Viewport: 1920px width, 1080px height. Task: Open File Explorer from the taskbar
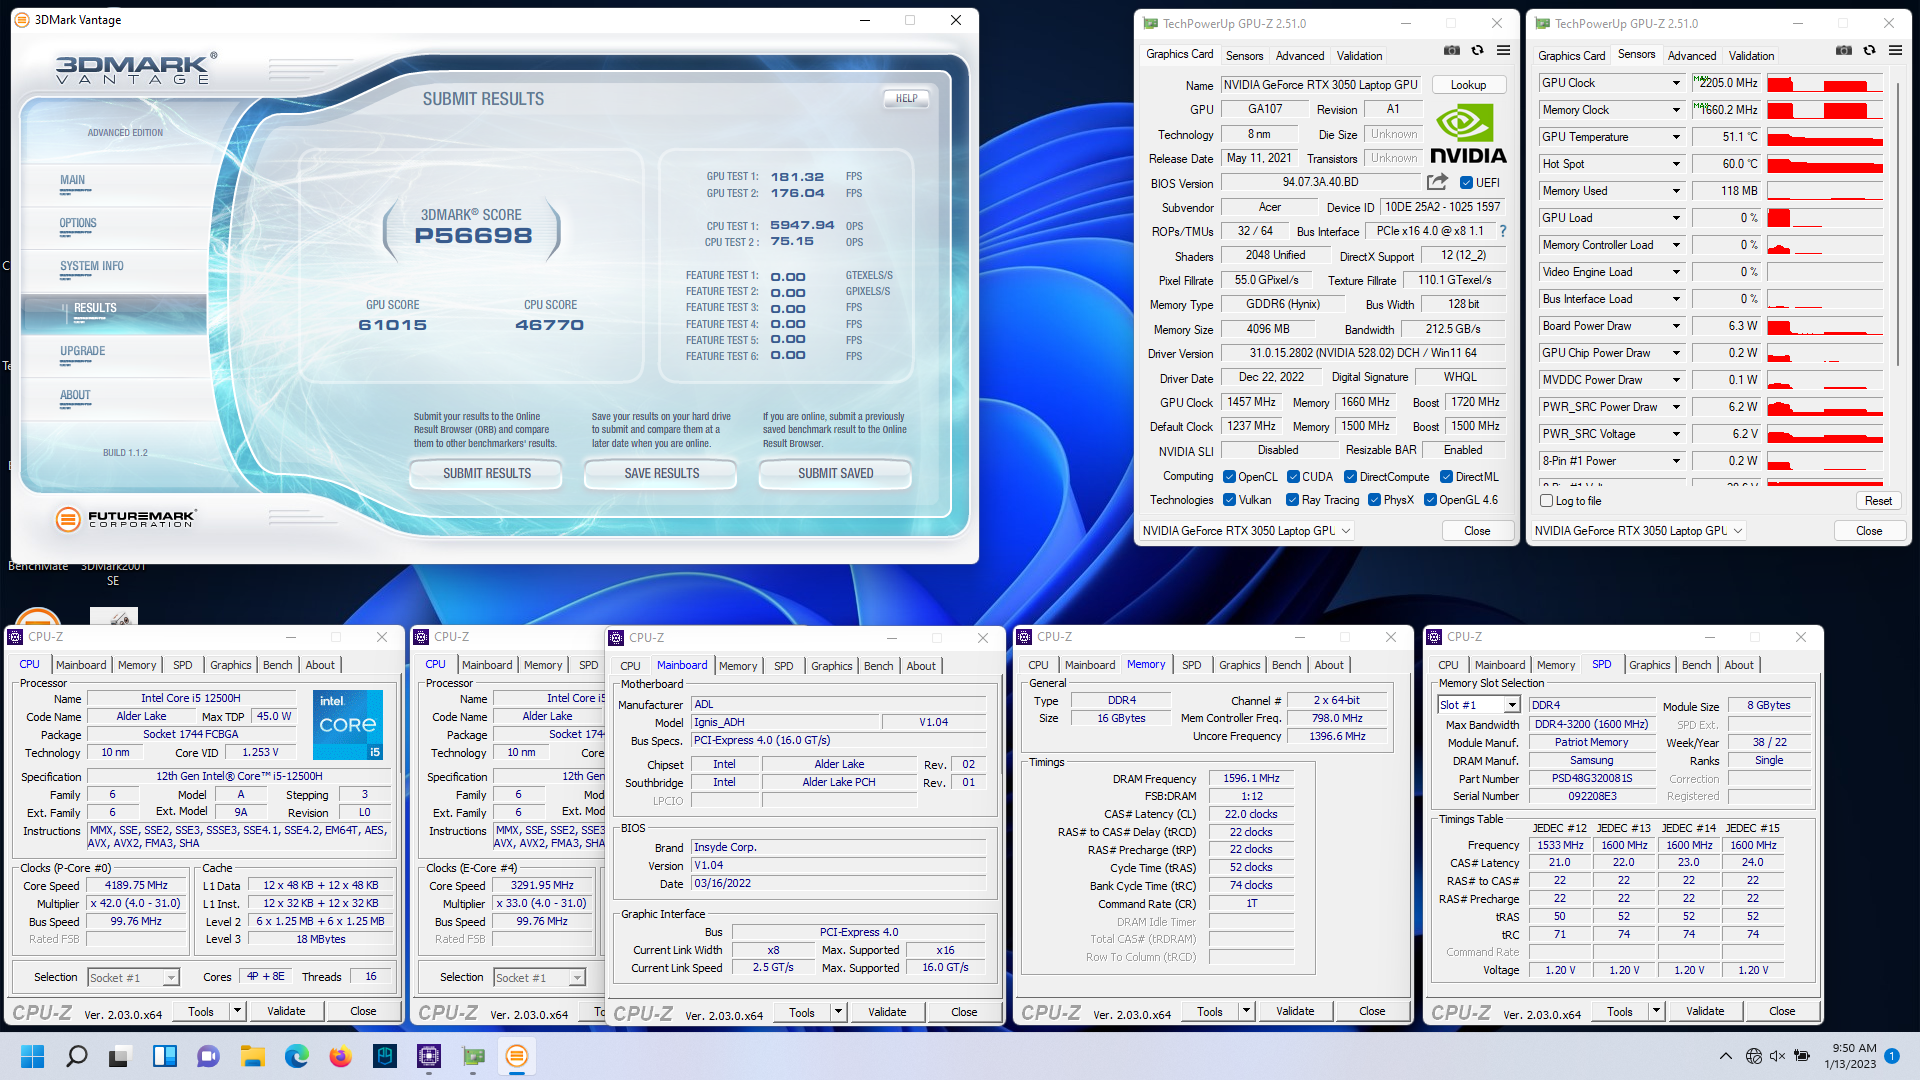click(x=253, y=1056)
